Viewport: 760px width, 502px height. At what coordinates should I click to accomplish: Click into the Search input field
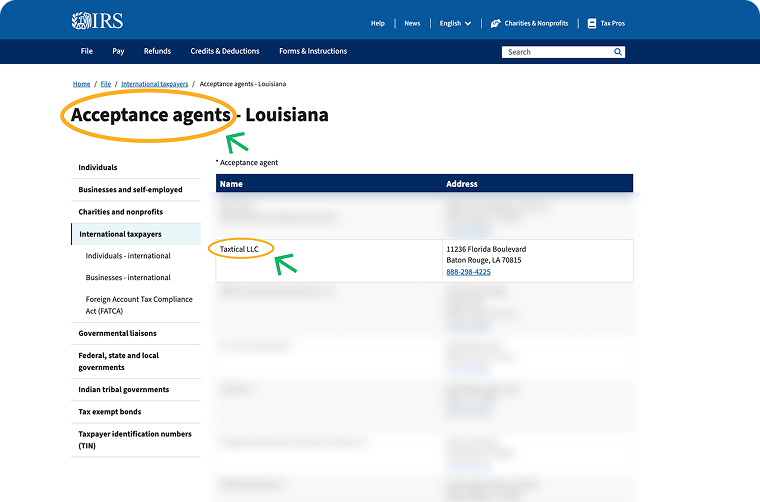pyautogui.click(x=555, y=52)
